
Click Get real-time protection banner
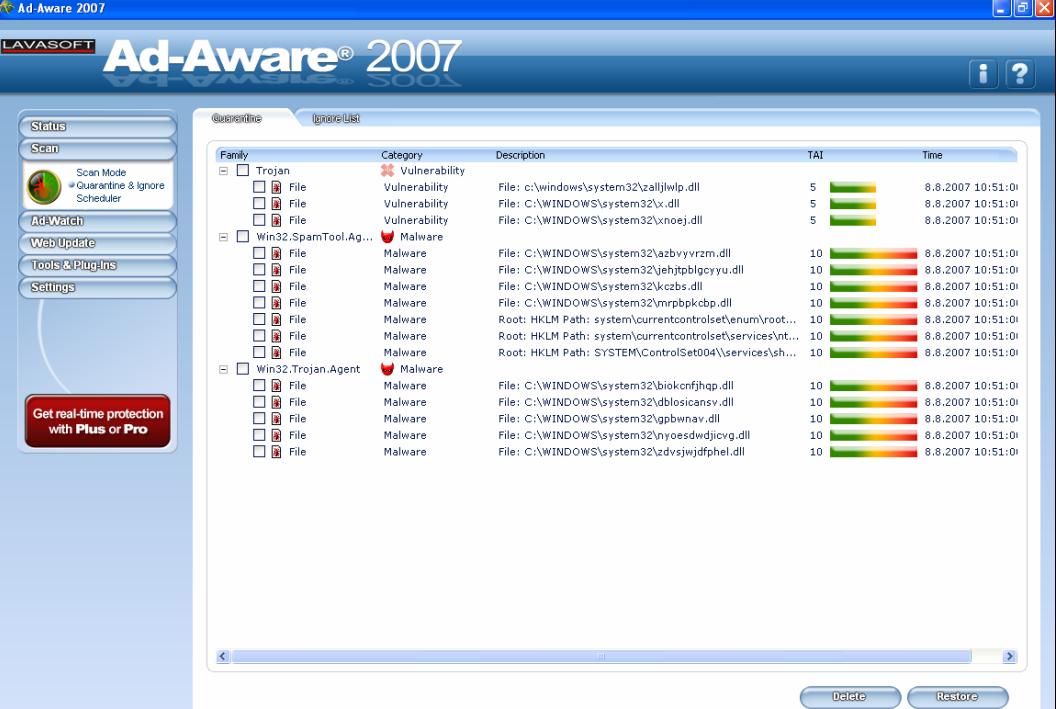[98, 421]
